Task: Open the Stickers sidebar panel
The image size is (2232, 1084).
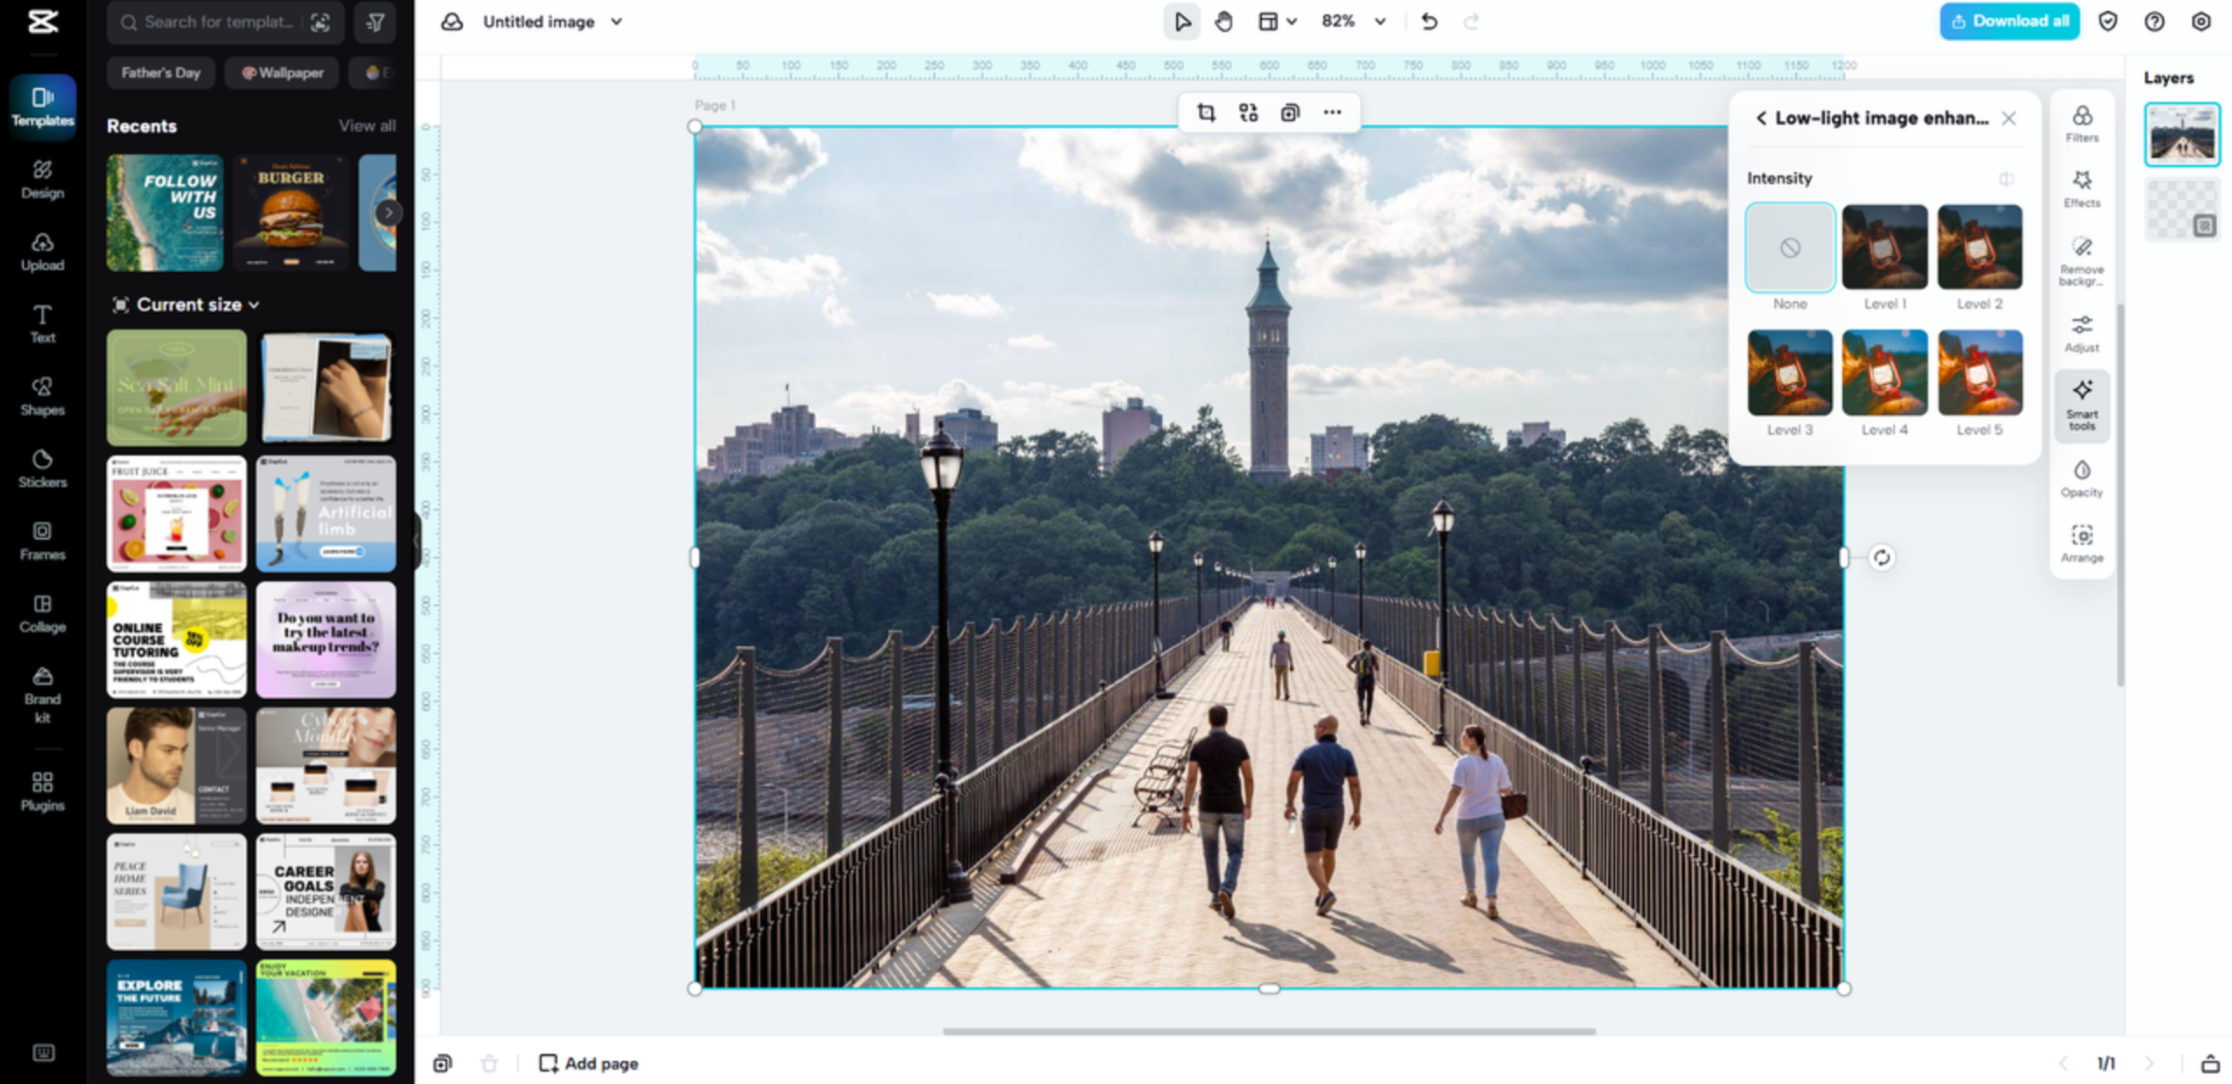Action: (42, 468)
